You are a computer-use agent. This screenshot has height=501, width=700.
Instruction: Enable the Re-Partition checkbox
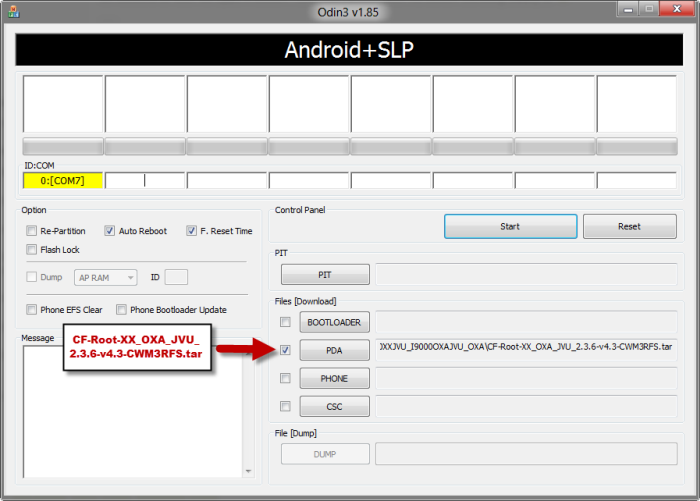pos(31,231)
